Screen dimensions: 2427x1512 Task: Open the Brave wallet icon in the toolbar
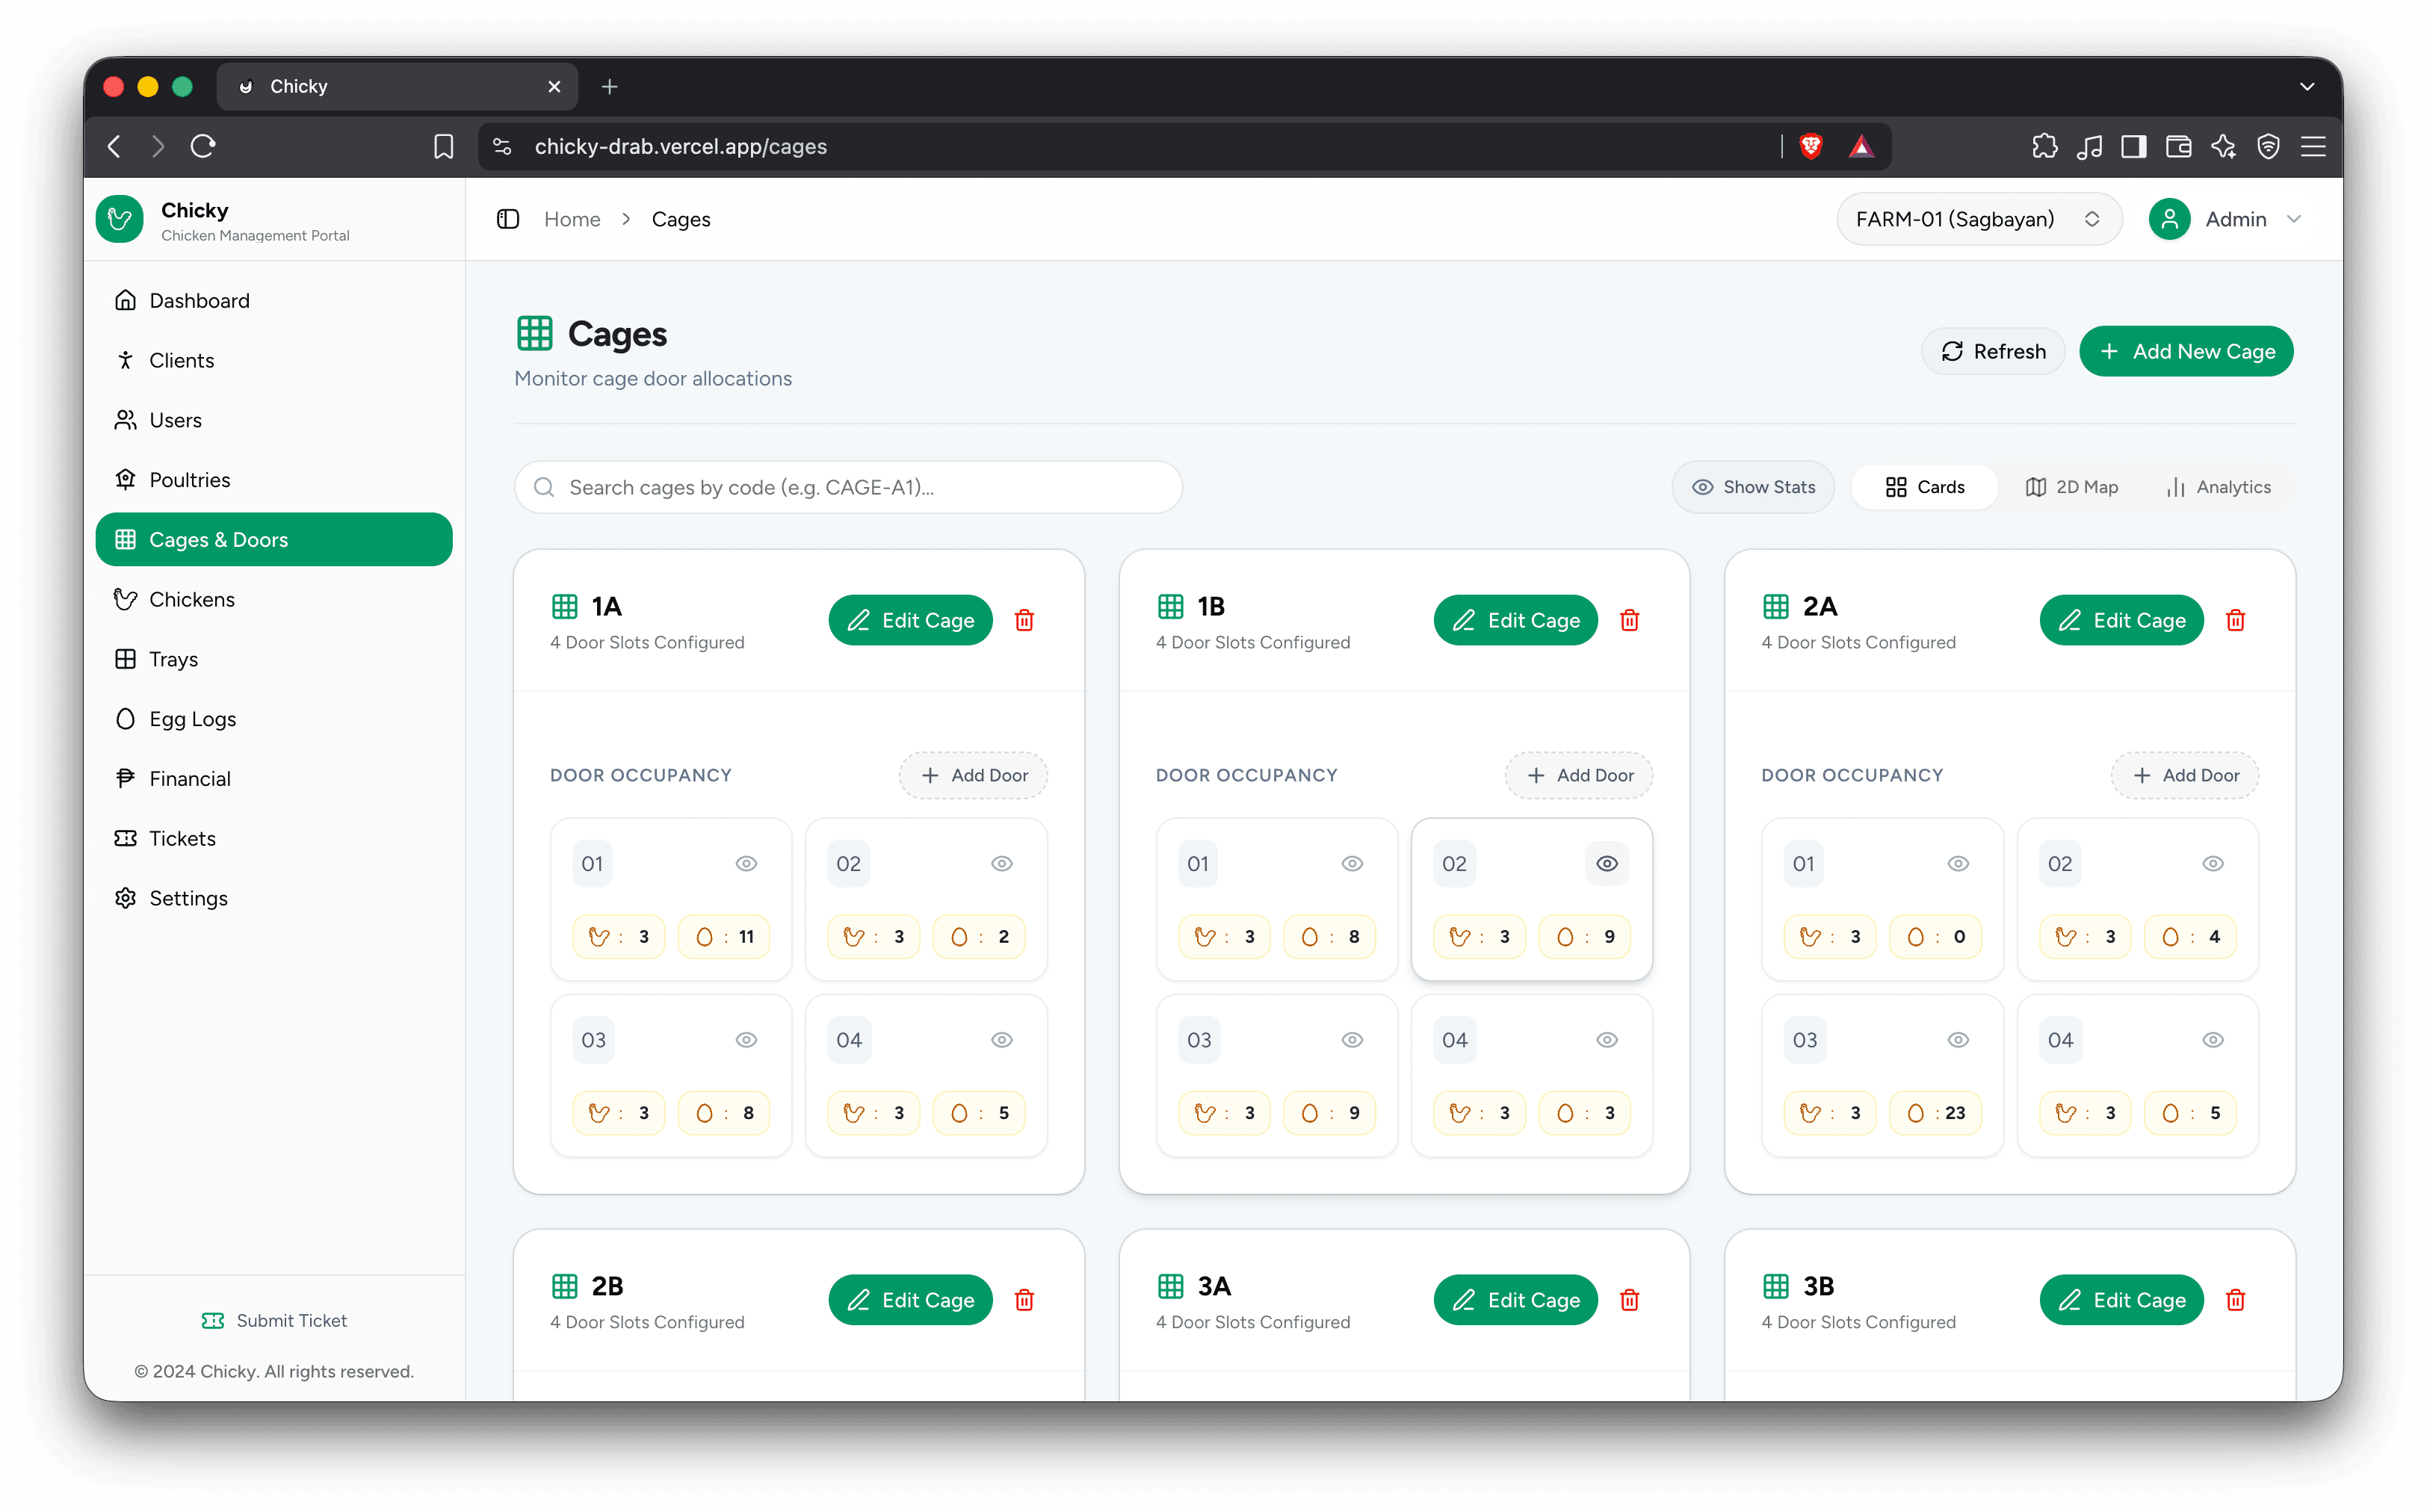(2178, 146)
